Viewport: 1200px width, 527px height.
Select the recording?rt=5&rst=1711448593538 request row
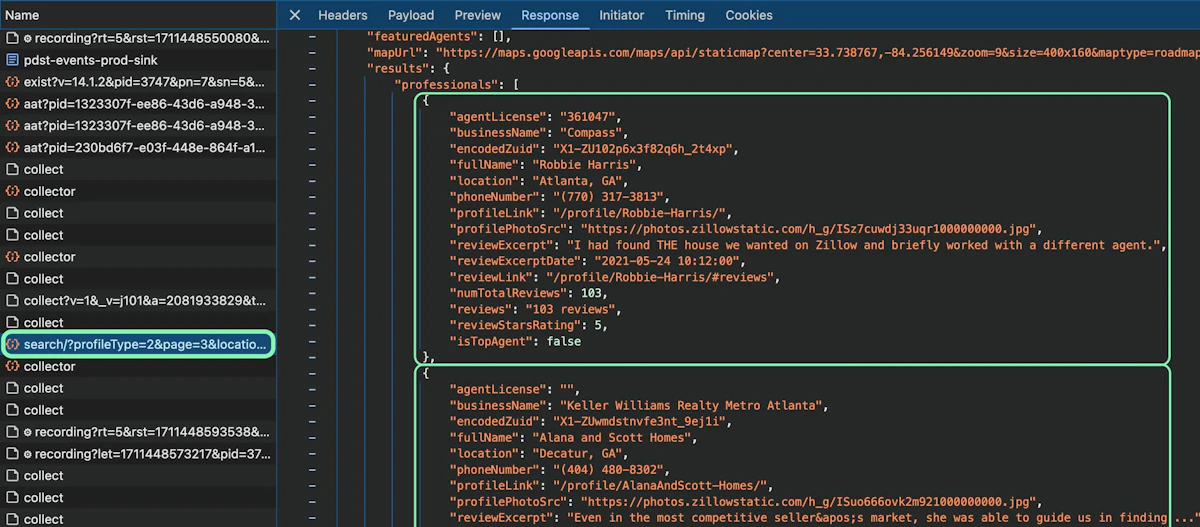pyautogui.click(x=138, y=432)
